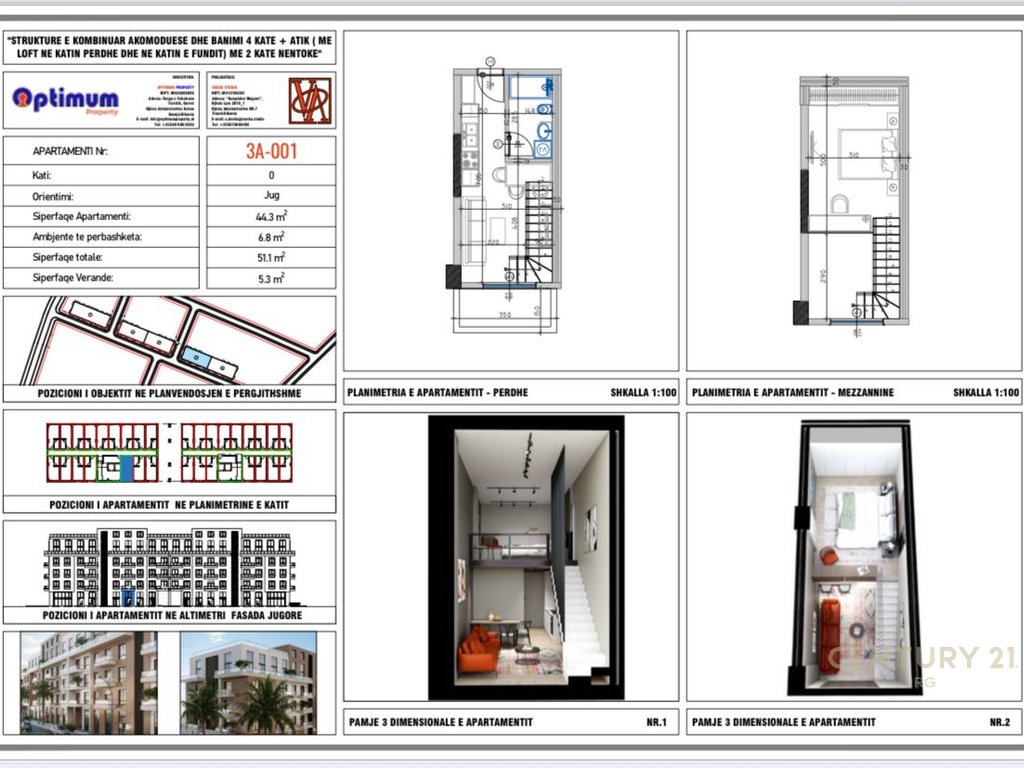Click the red VR monogram logo
Viewport: 1024px width, 768px height.
tap(309, 101)
